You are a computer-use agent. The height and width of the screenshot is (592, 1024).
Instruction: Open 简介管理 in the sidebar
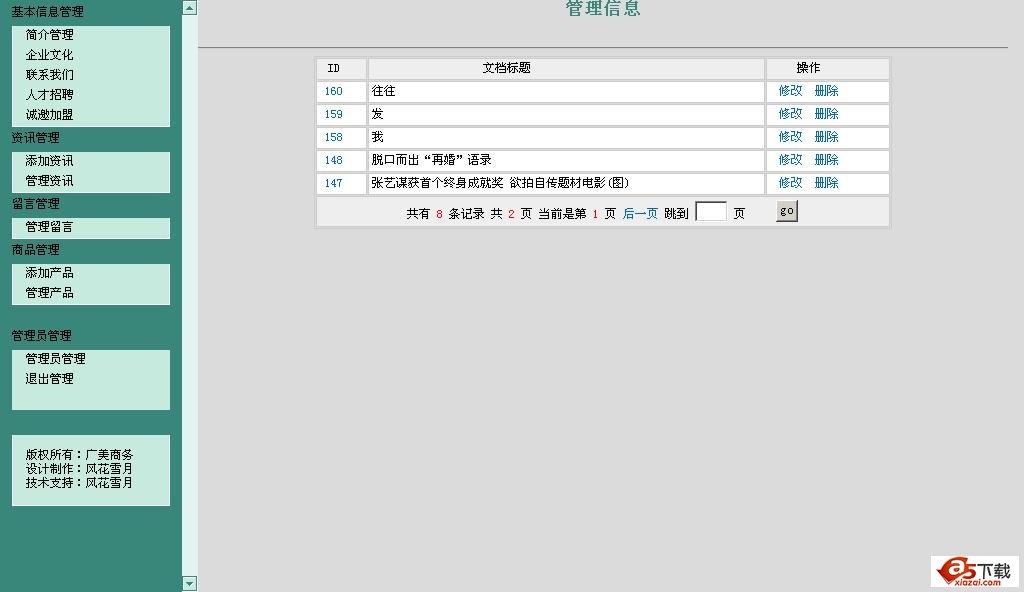48,34
